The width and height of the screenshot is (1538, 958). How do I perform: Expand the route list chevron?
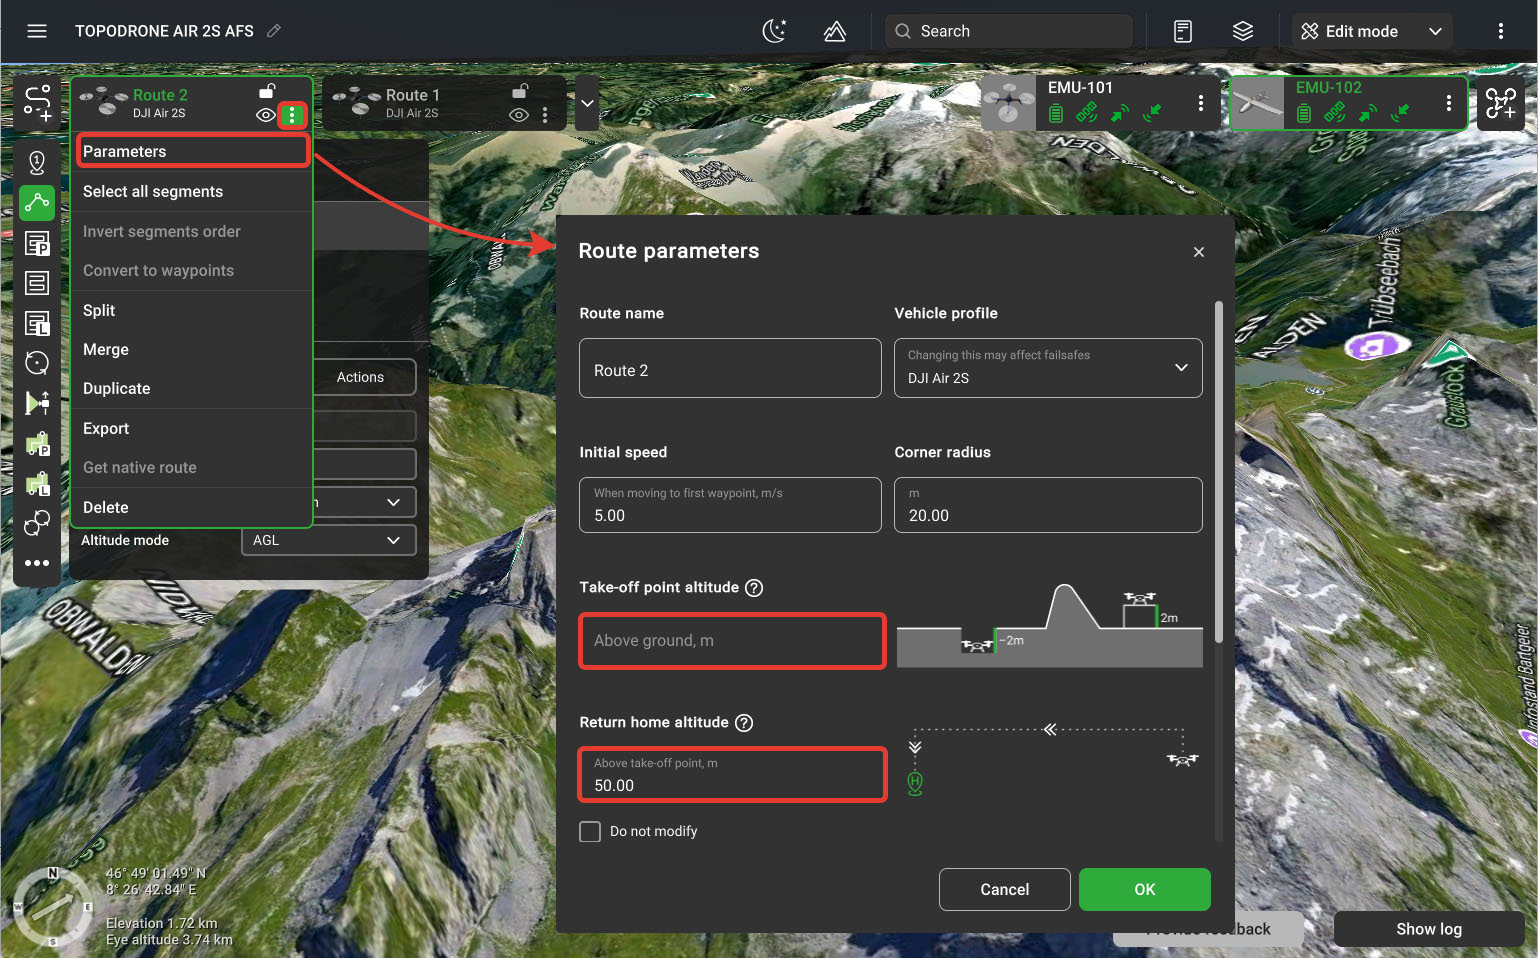[x=587, y=103]
